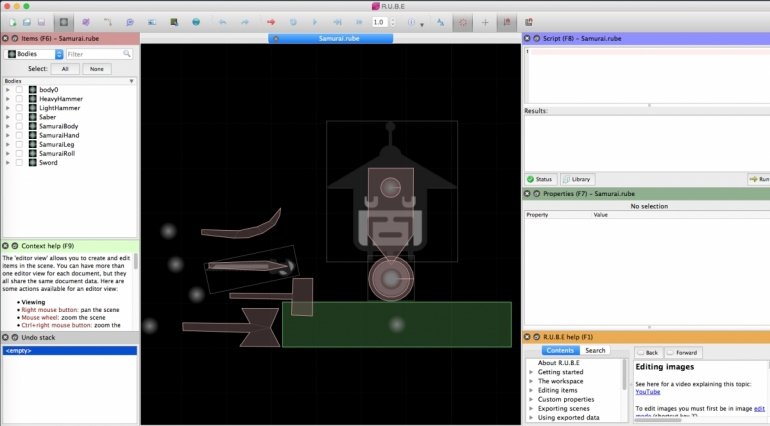Click the New document toolbar icon

pyautogui.click(x=11, y=21)
